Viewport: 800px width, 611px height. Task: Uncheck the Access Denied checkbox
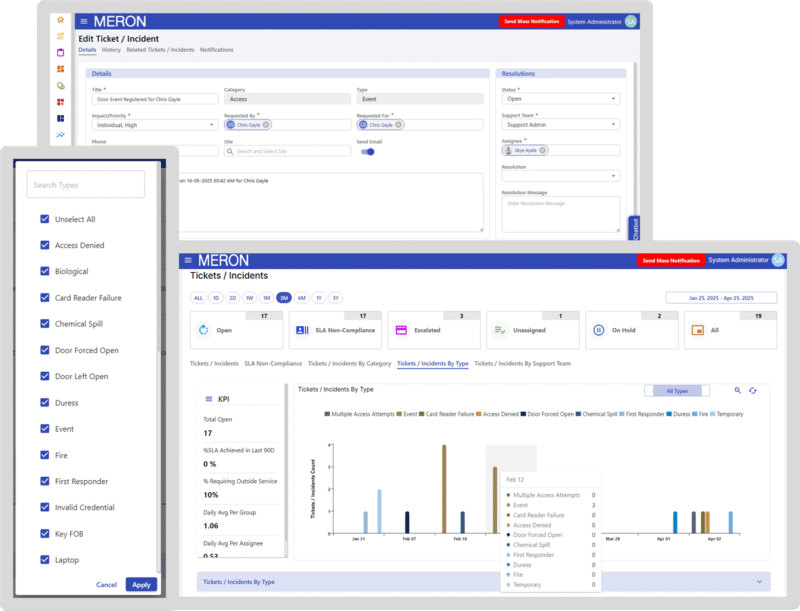45,245
